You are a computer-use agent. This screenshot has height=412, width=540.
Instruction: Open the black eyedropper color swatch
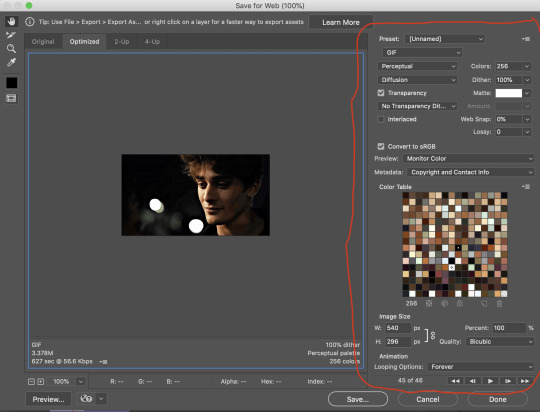click(11, 83)
